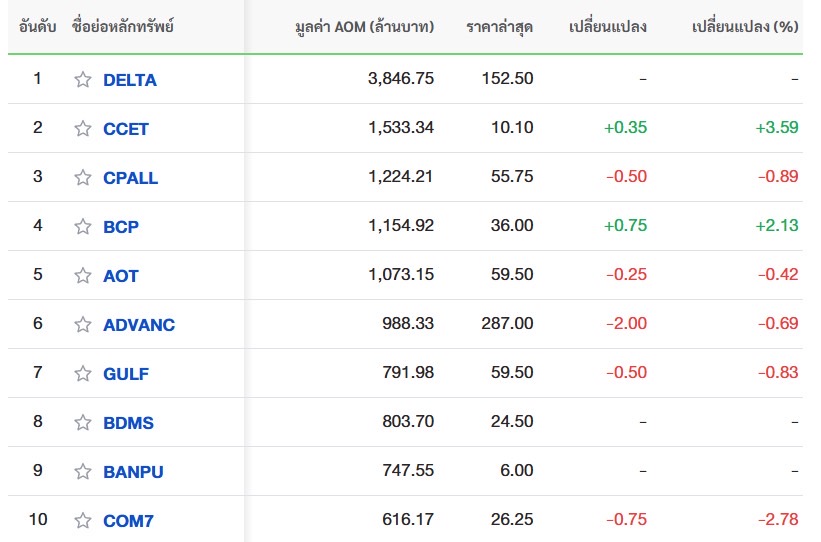Toggle the star for BDMS
821x542 pixels.
83,423
